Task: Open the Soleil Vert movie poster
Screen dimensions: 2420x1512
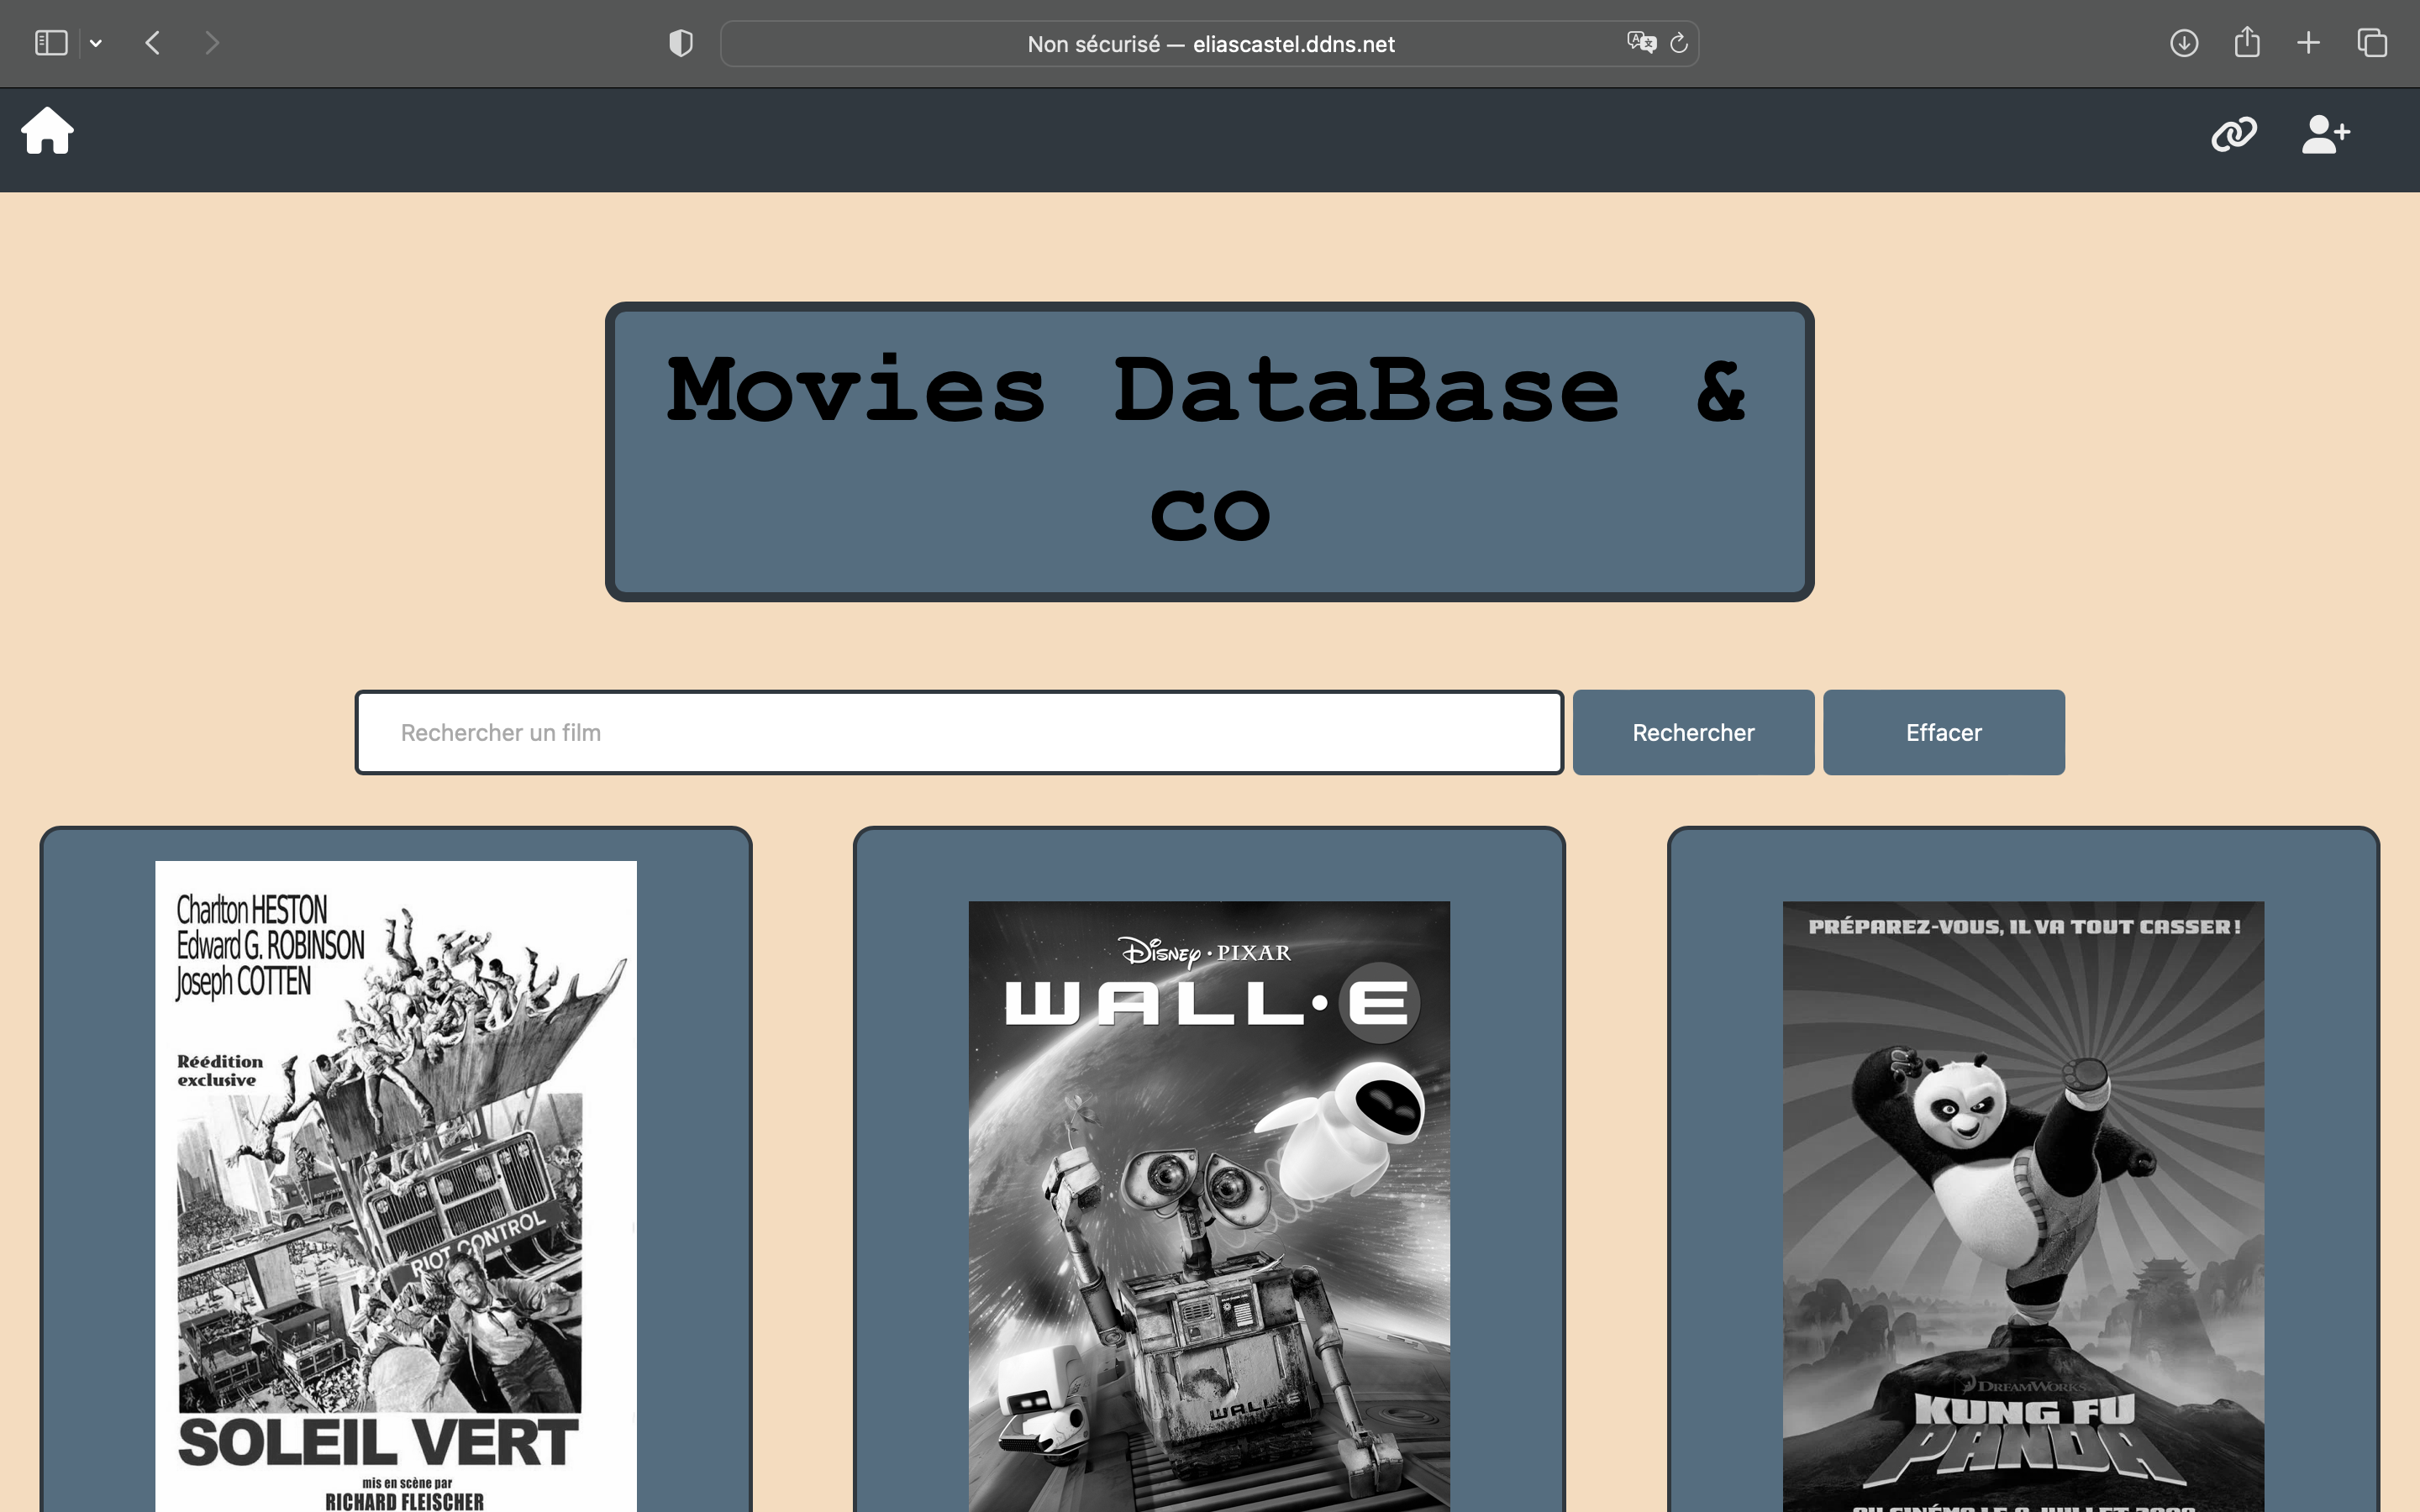Action: click(396, 1185)
